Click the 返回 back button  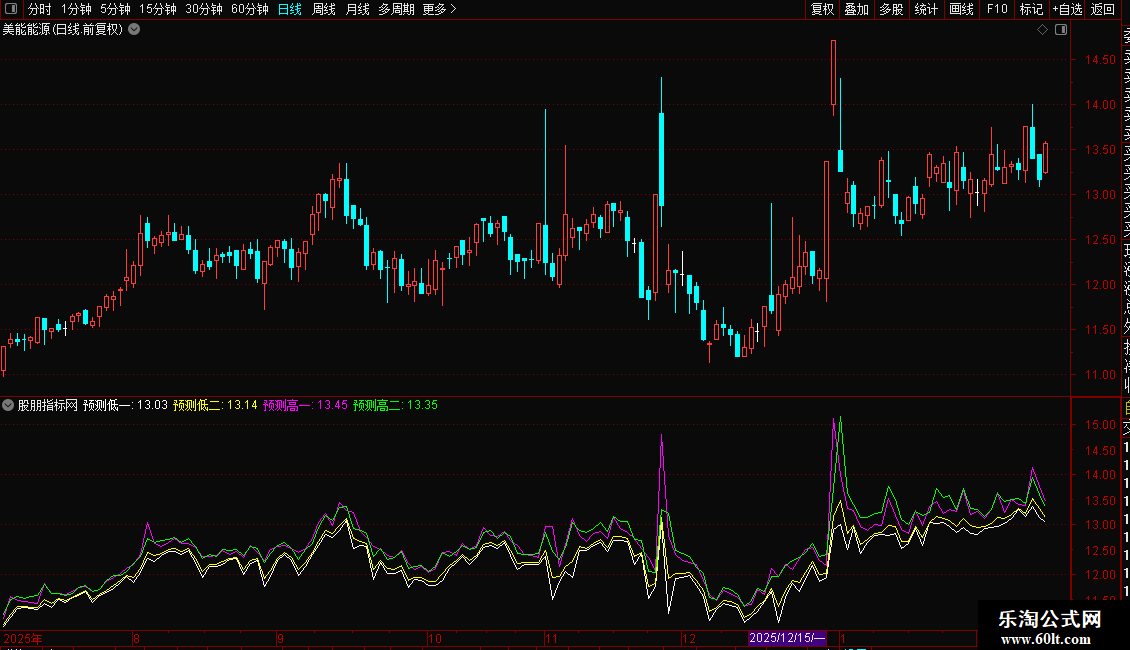point(1103,9)
